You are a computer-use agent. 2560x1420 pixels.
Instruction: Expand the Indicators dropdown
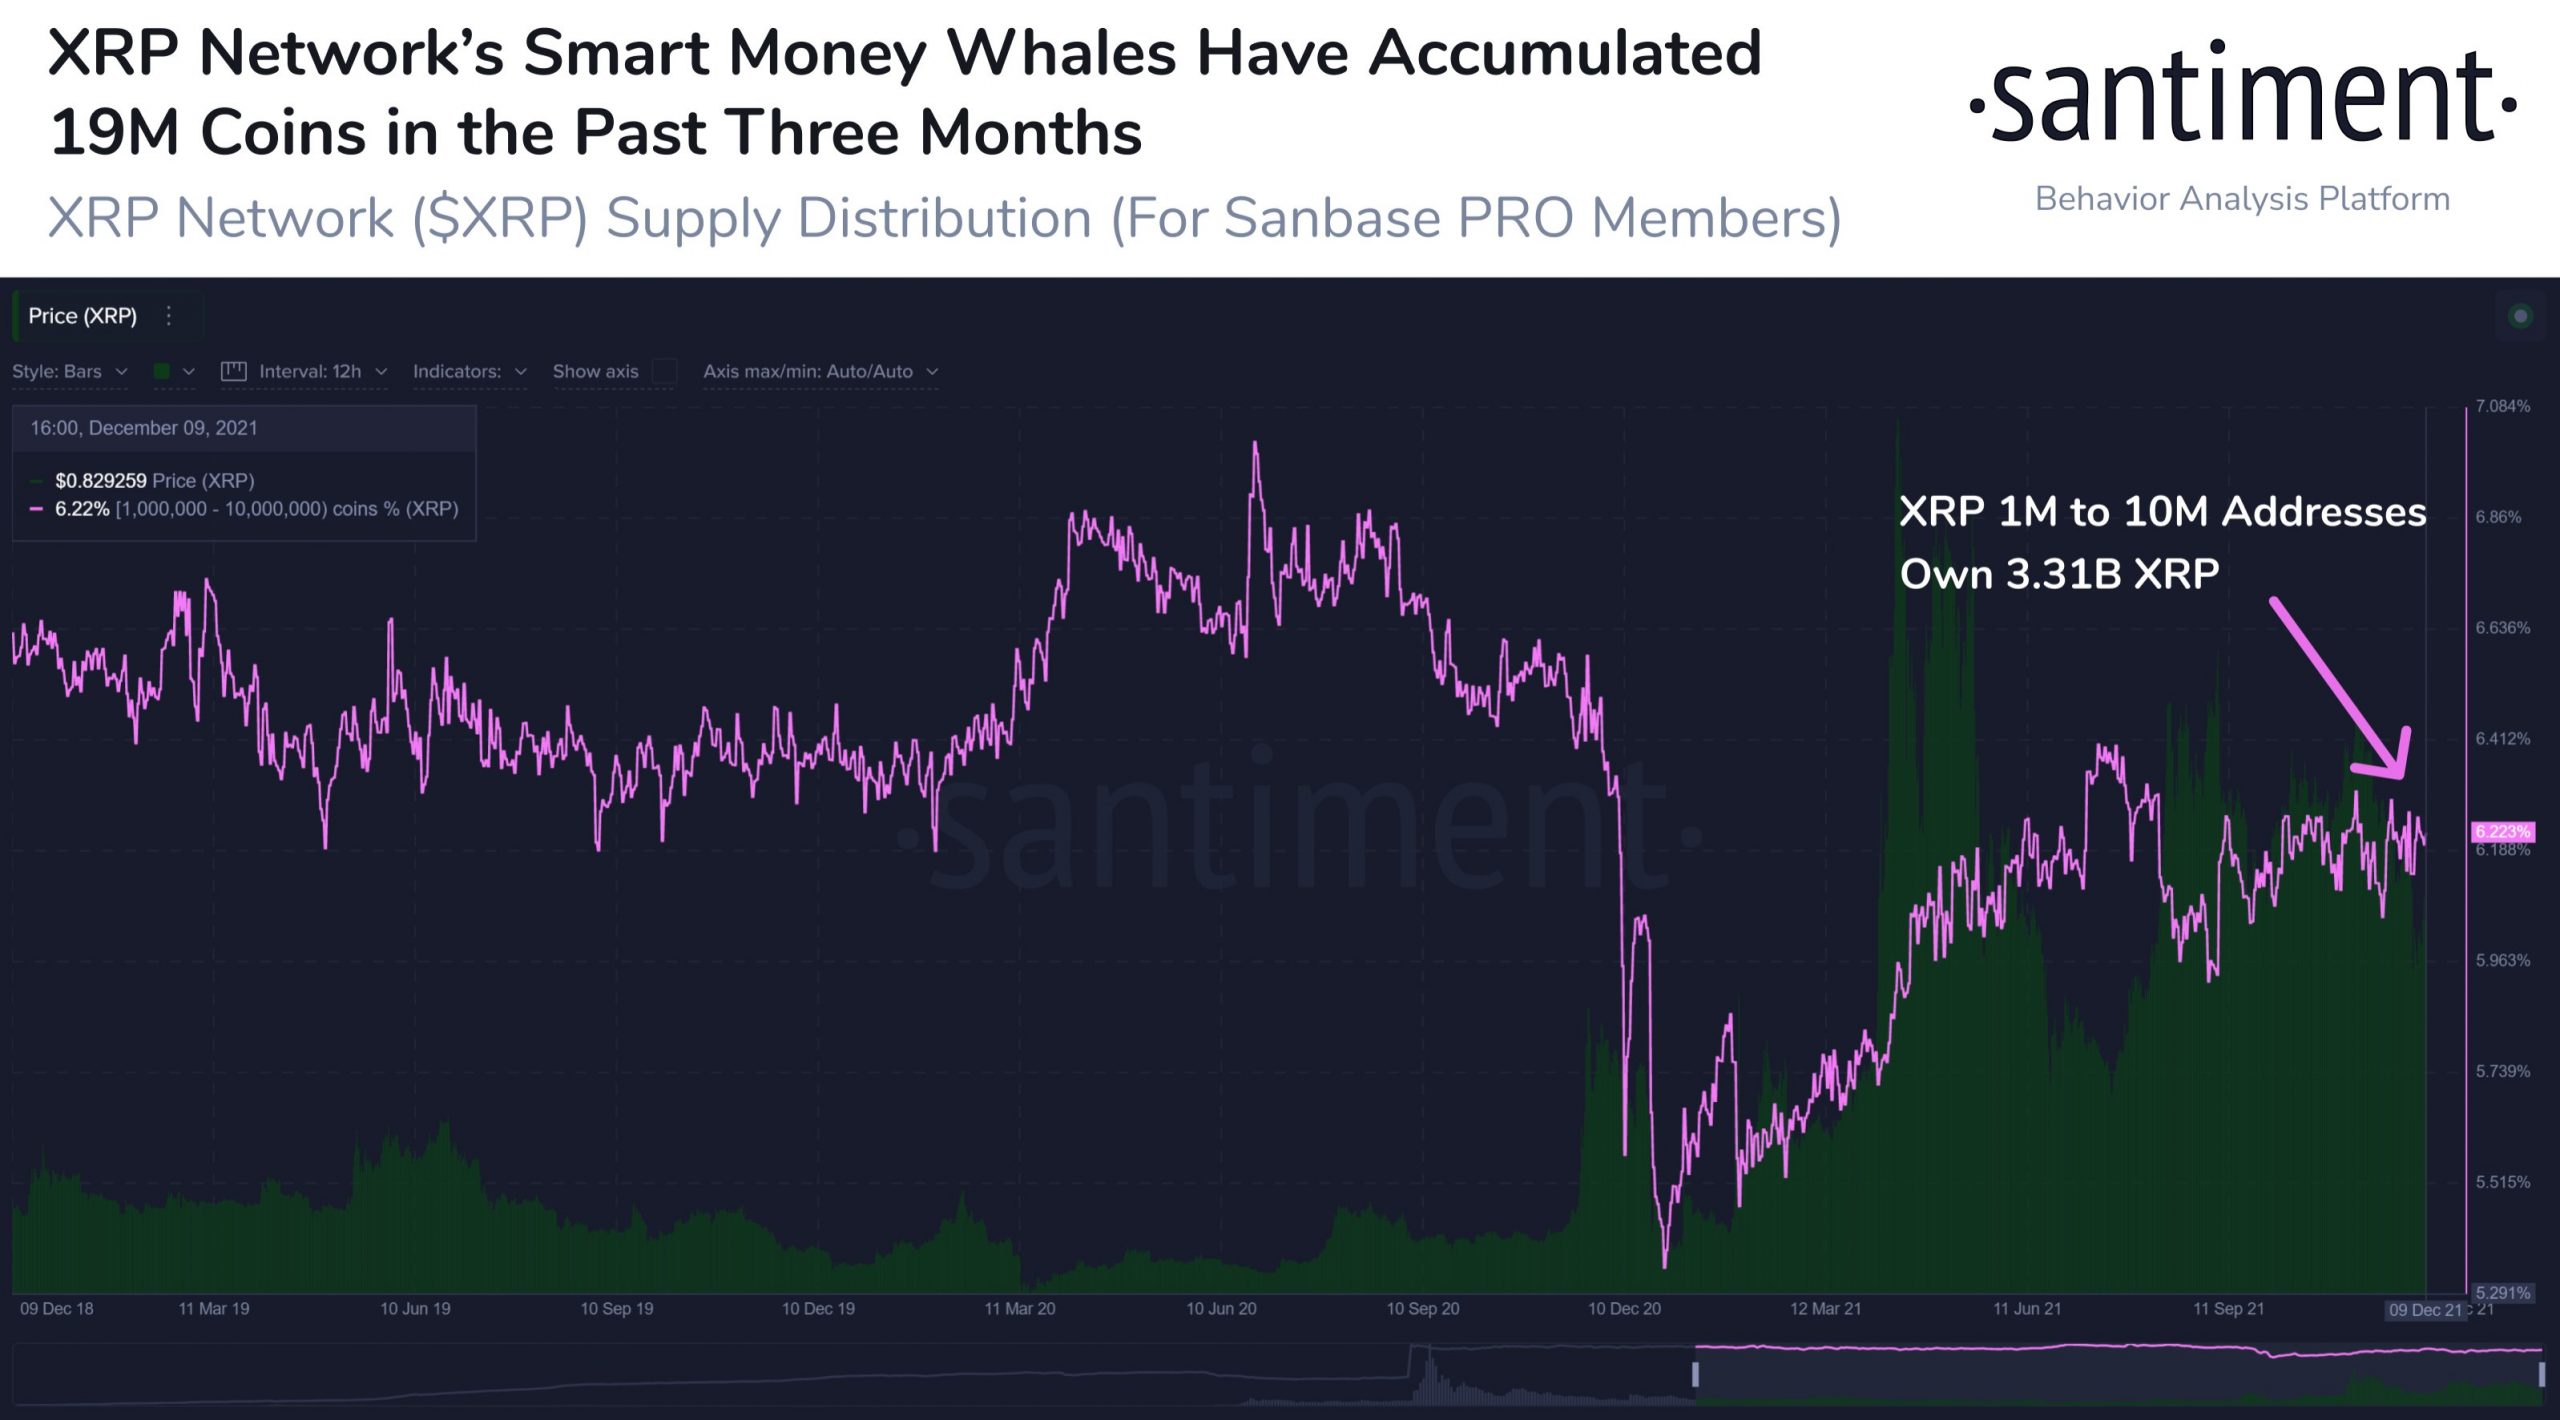469,371
